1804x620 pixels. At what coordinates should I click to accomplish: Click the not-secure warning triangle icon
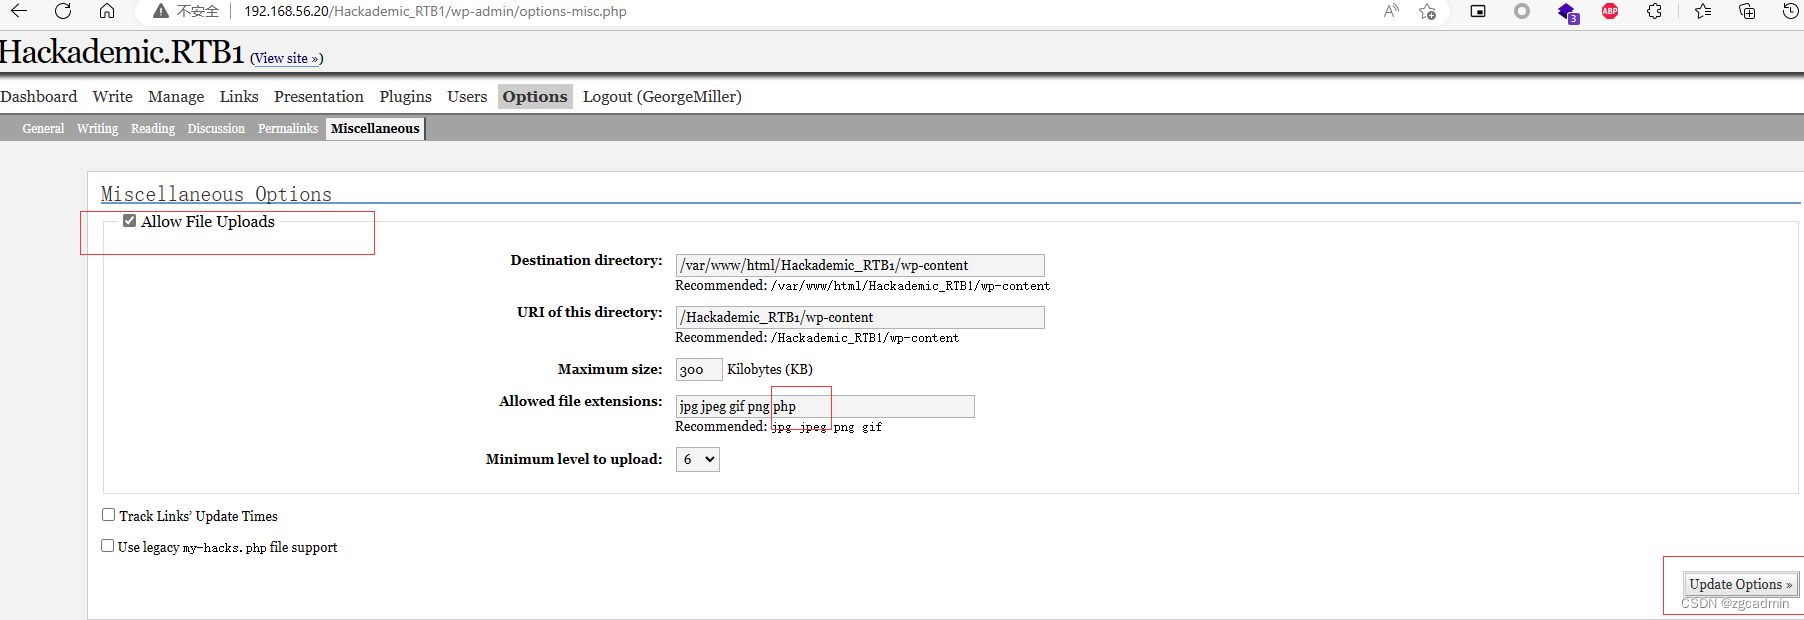[x=160, y=11]
